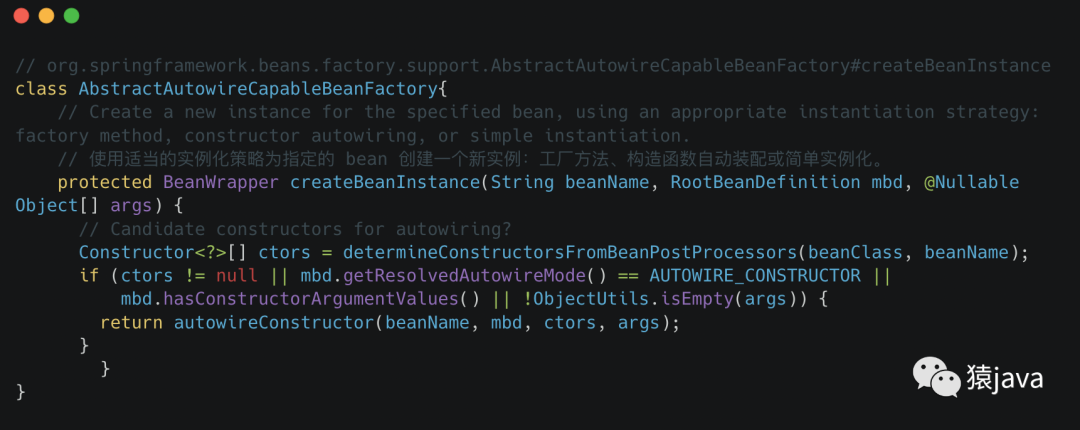Click the 'class' keyword
This screenshot has width=1080, height=430.
[42, 89]
